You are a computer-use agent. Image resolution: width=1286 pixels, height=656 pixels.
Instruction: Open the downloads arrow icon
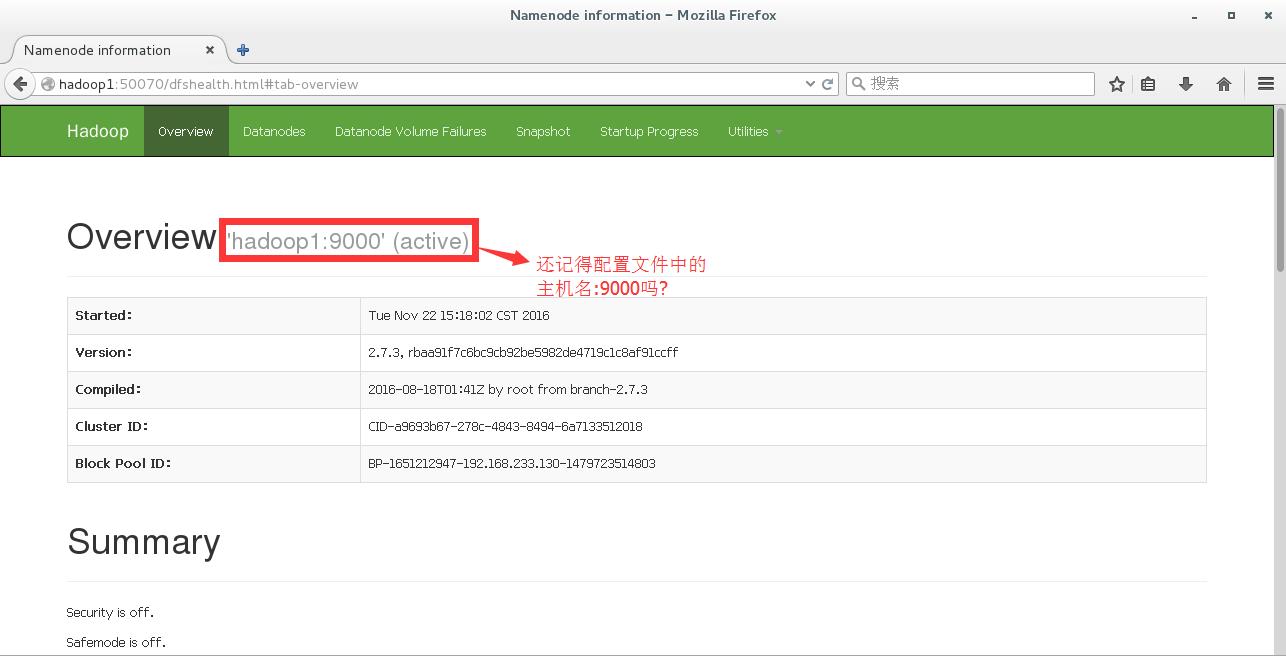pyautogui.click(x=1186, y=84)
